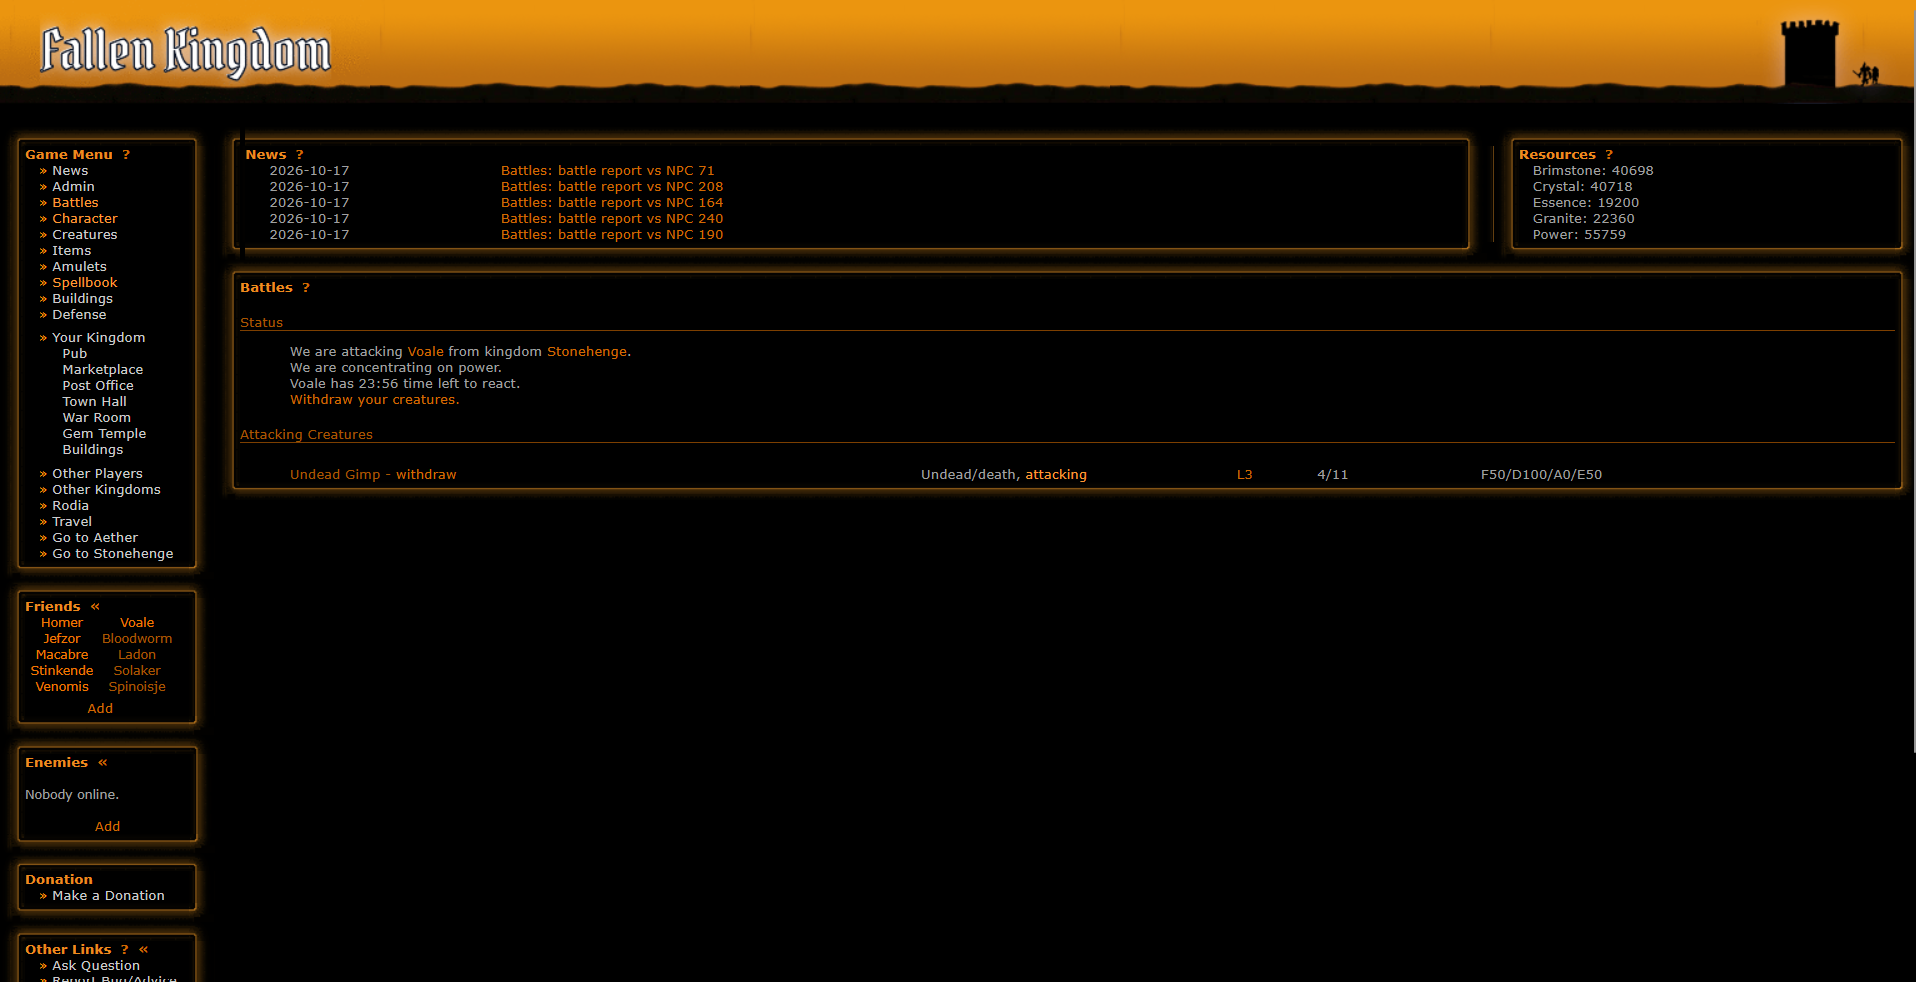1916x982 pixels.
Task: Enter the War Room
Action: pos(96,418)
